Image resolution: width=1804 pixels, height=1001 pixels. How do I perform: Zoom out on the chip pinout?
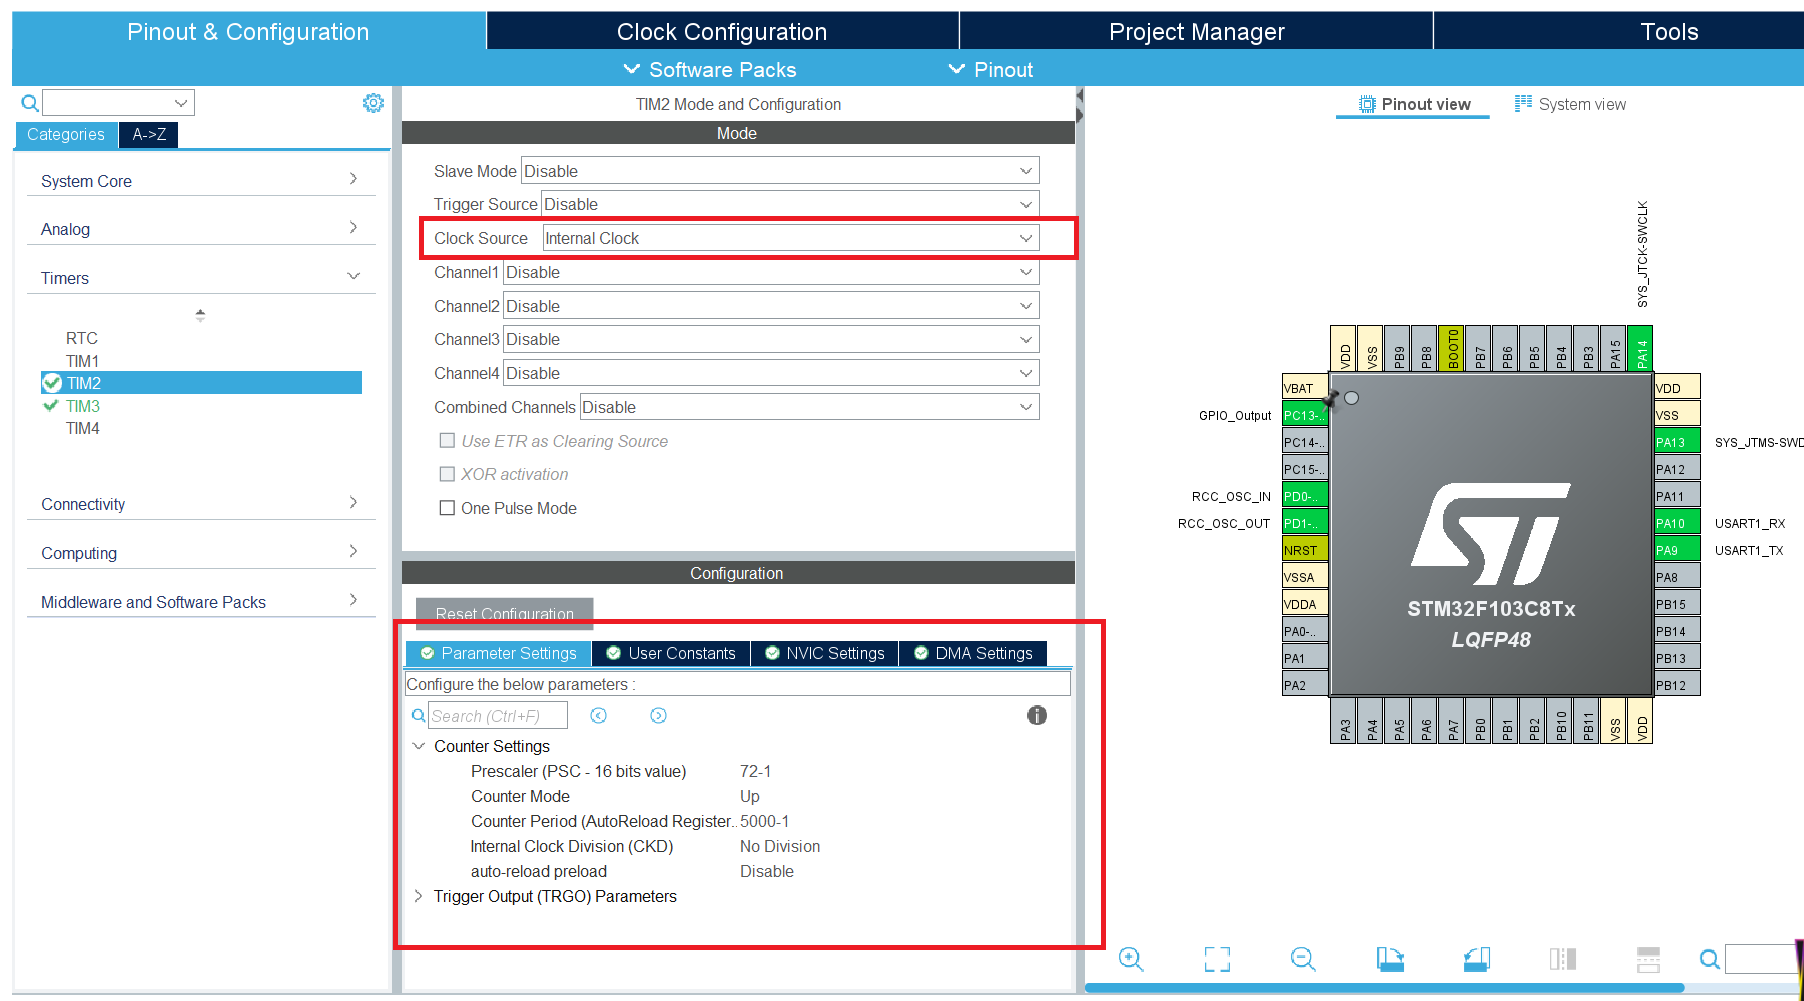(x=1303, y=959)
